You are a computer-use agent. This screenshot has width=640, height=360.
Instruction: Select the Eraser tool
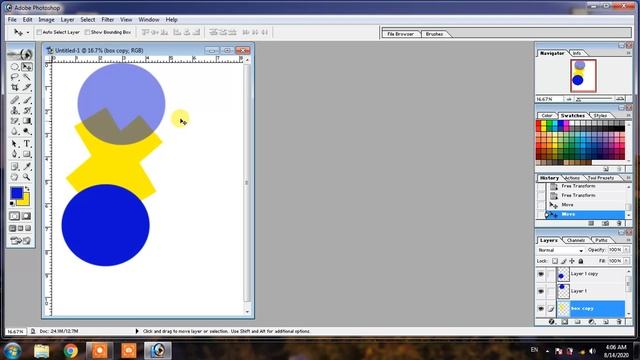point(15,121)
